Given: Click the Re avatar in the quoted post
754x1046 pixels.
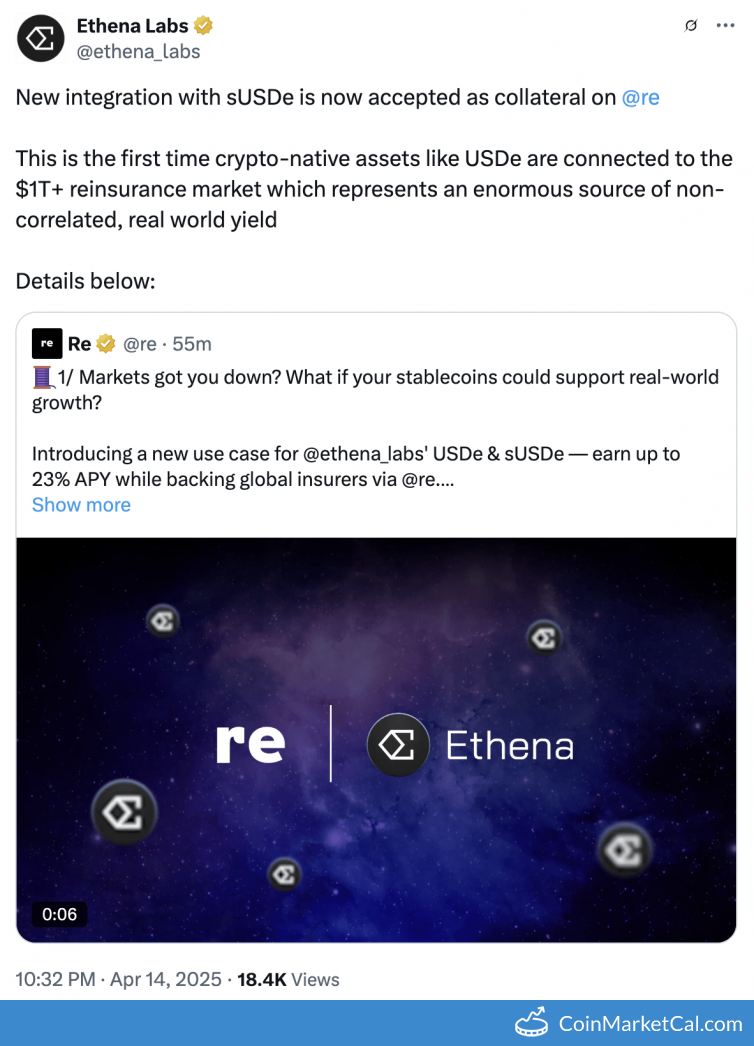Looking at the screenshot, I should [x=47, y=344].
